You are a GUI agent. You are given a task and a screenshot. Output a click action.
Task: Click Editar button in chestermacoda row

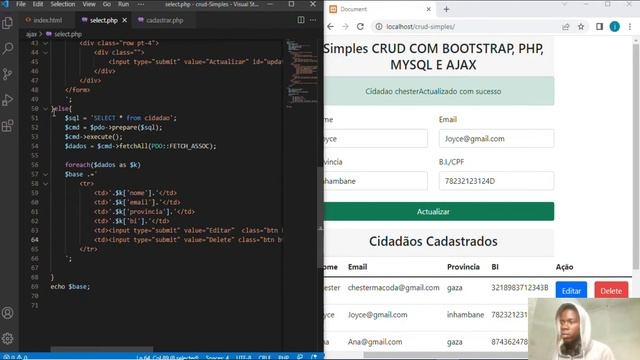571,291
